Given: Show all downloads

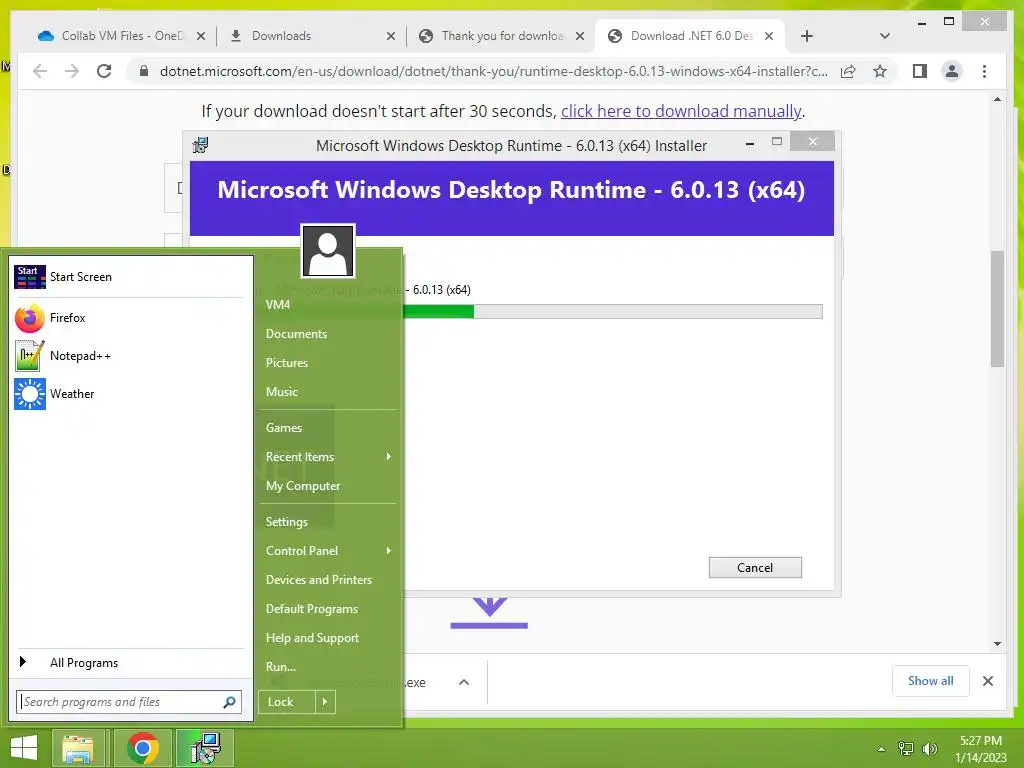Looking at the screenshot, I should [931, 681].
